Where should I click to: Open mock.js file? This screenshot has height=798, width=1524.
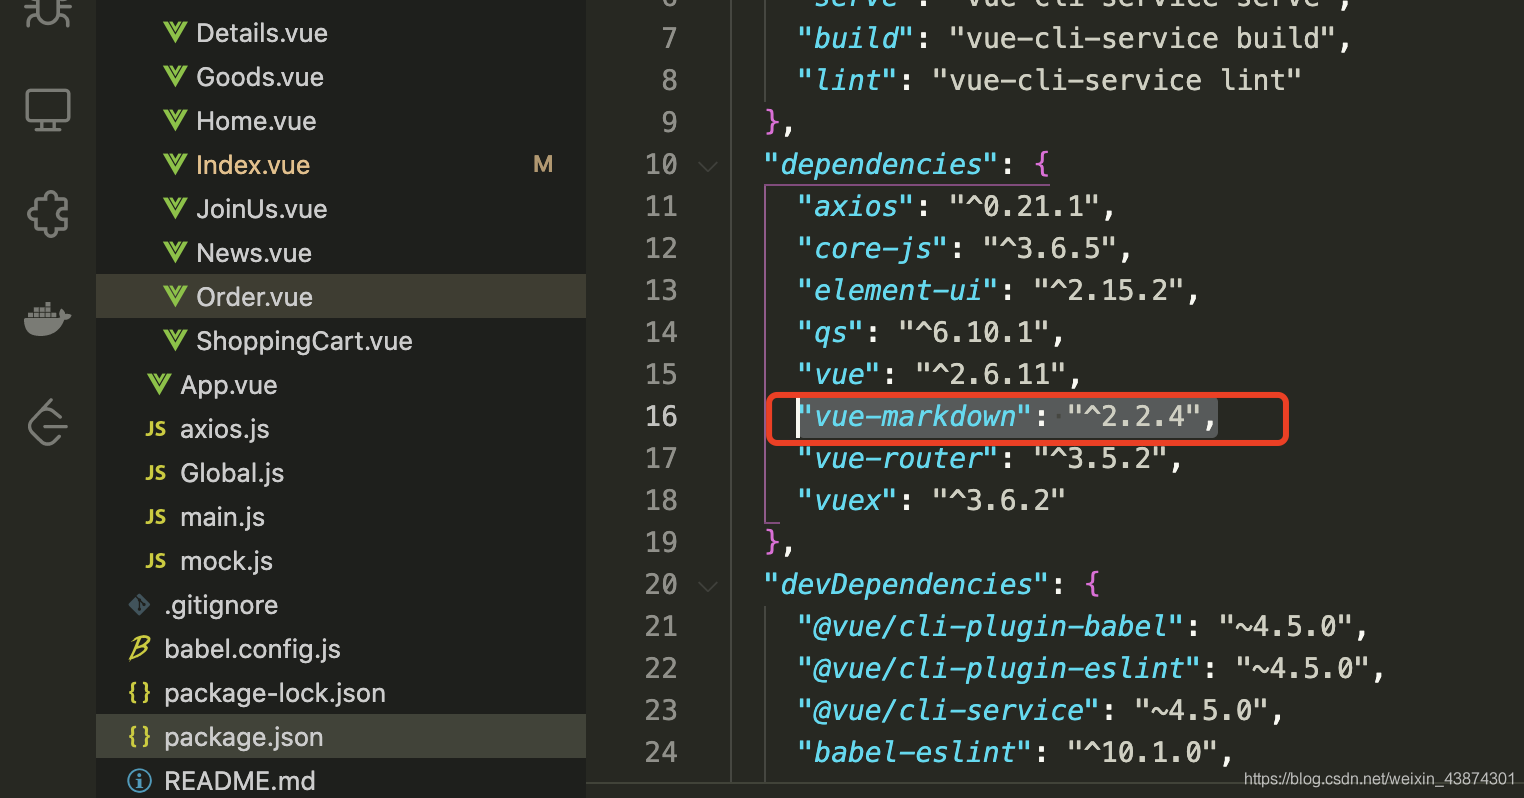coord(226,561)
